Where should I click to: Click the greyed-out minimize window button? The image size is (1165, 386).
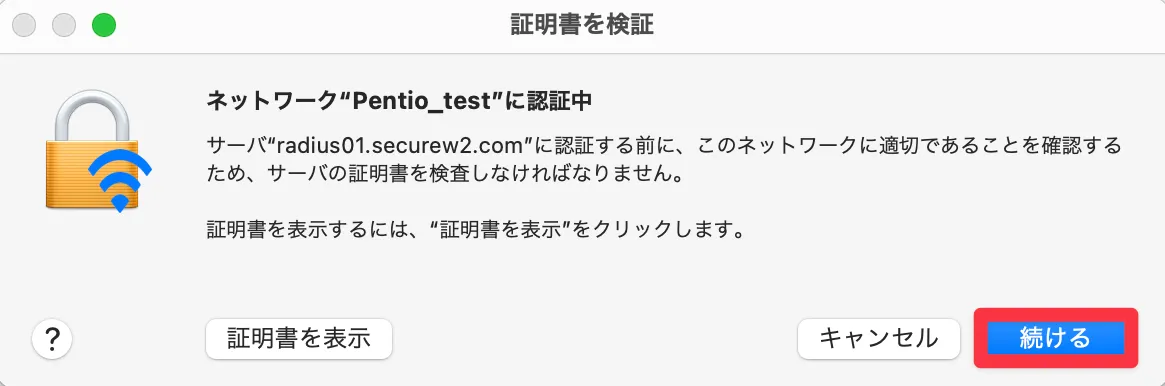pyautogui.click(x=64, y=25)
